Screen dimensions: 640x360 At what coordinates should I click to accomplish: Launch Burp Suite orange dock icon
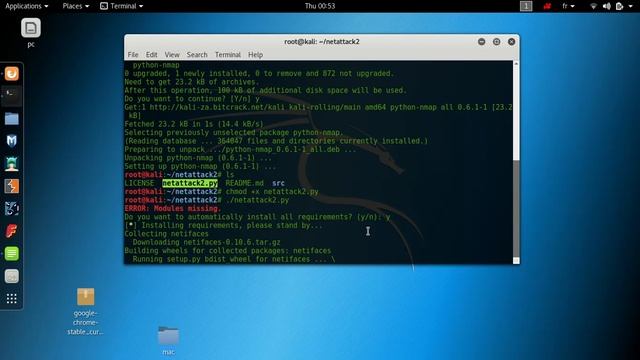click(11, 186)
